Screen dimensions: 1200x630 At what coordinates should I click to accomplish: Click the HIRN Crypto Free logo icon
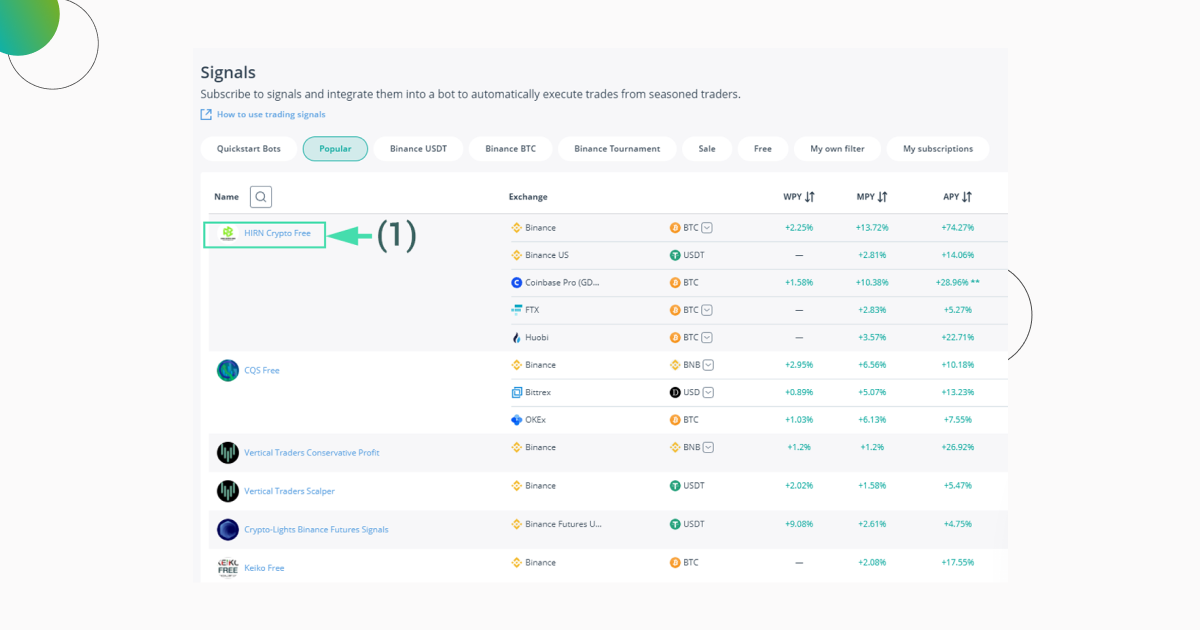point(228,233)
